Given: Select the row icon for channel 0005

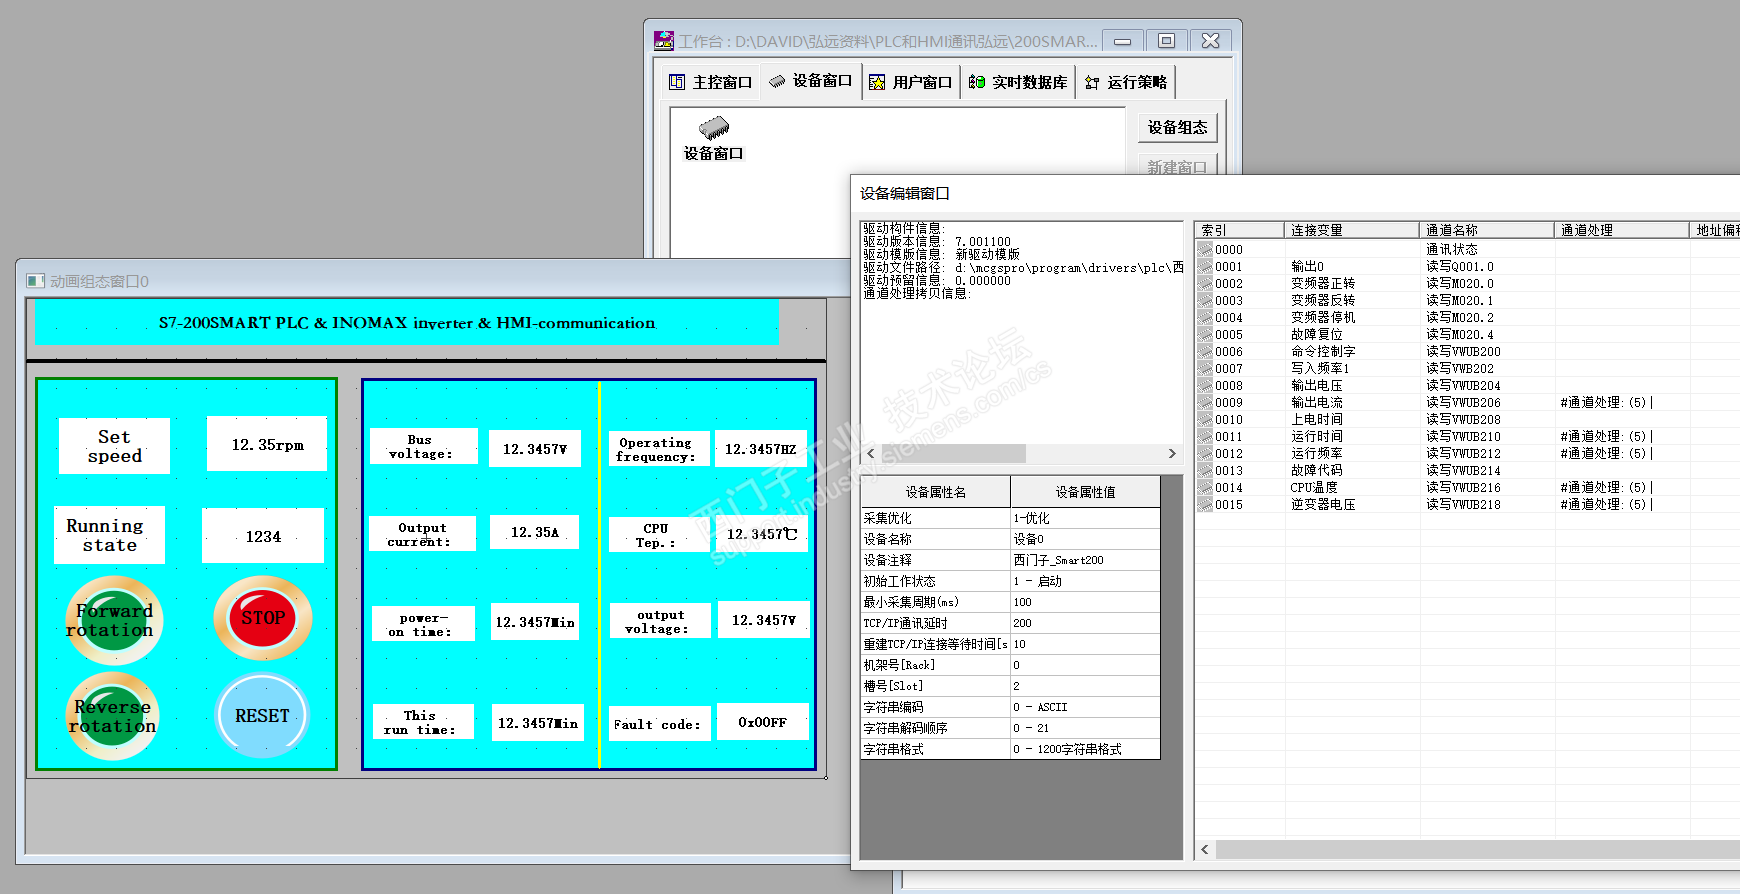Looking at the screenshot, I should 1205,335.
